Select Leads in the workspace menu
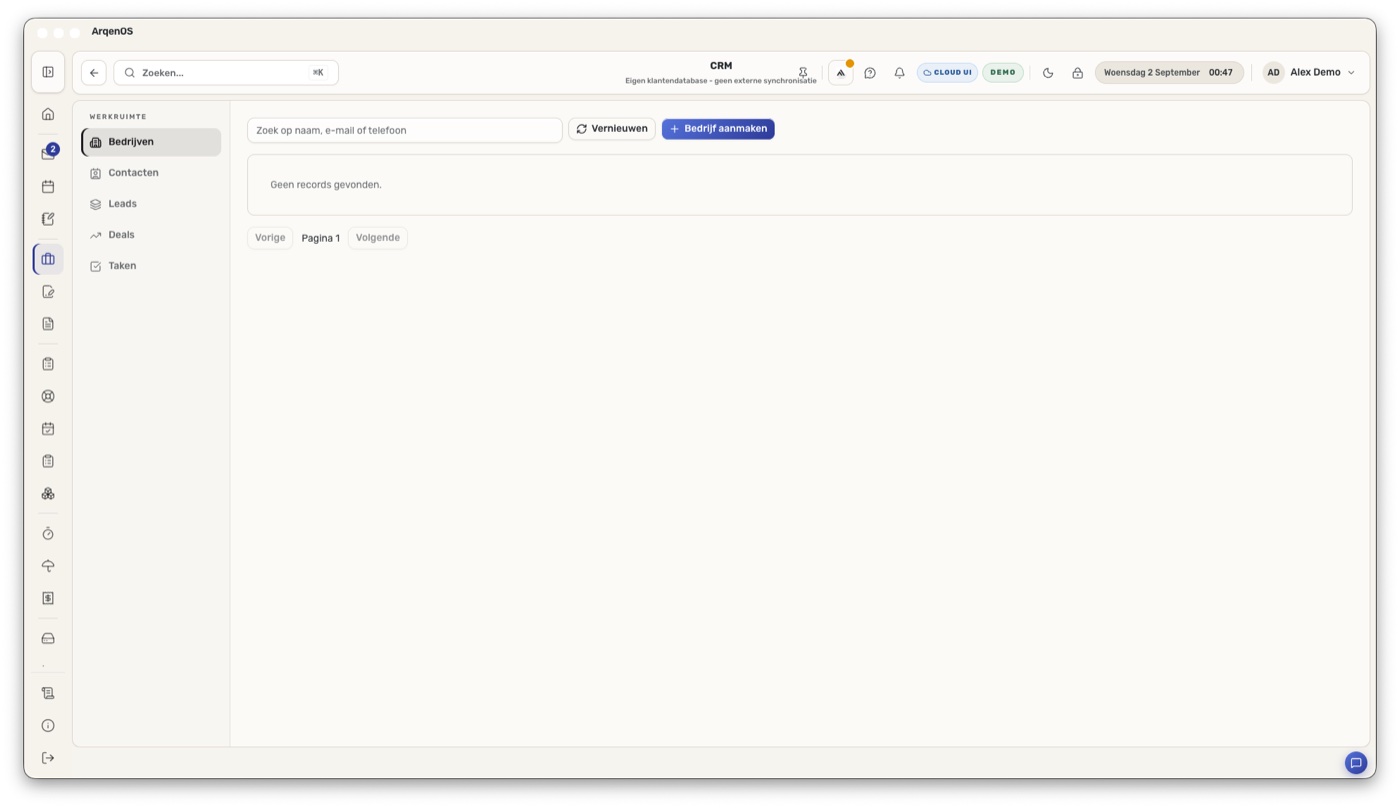 [151, 204]
